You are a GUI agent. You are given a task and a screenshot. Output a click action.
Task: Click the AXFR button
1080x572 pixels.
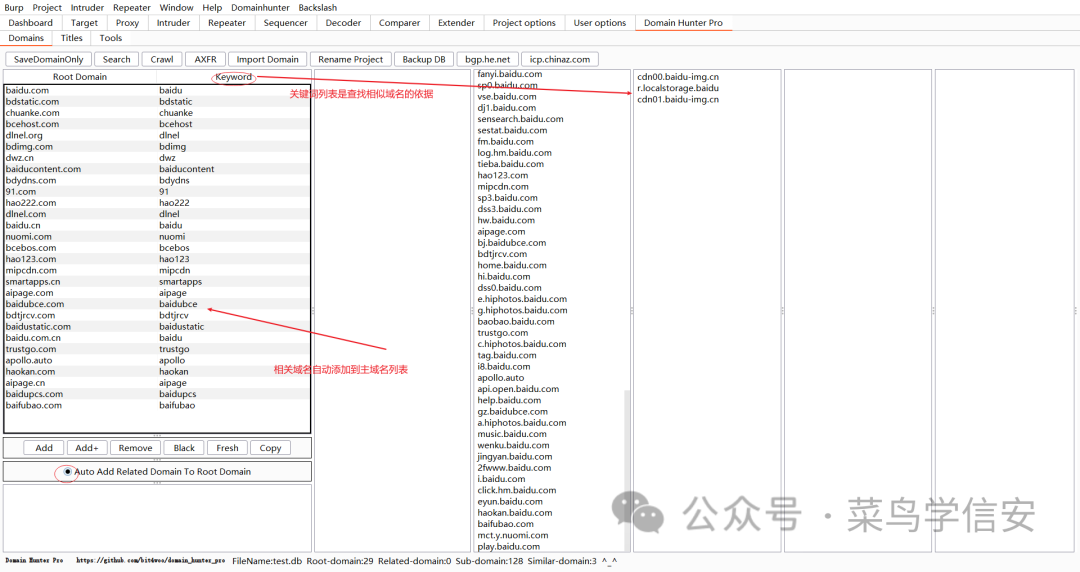(205, 59)
